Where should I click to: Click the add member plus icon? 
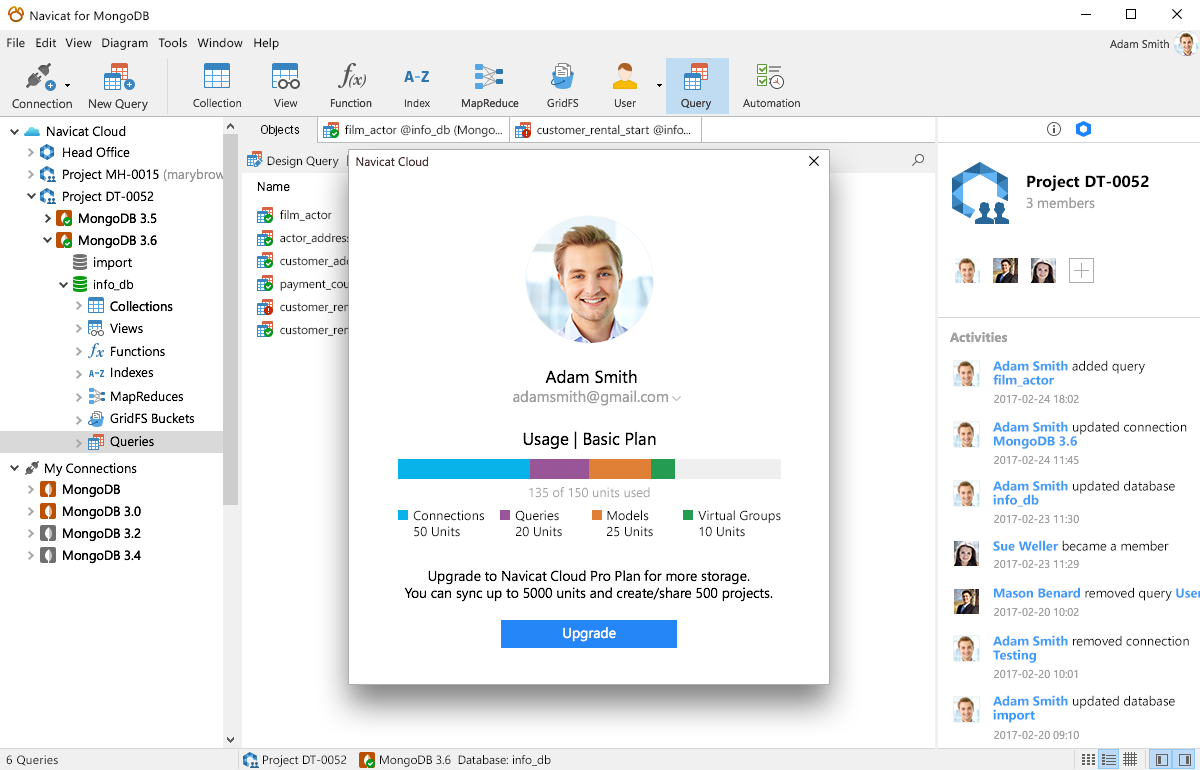tap(1081, 270)
